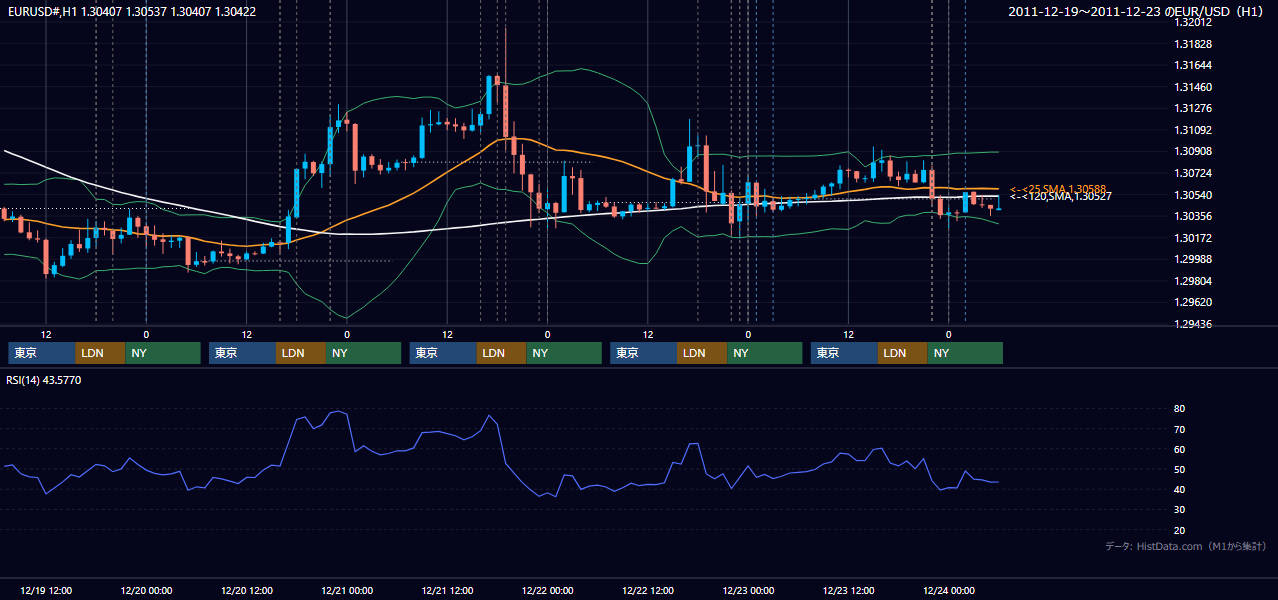The height and width of the screenshot is (600, 1278).
Task: Click the 12/21 00:00 time label
Action: click(347, 590)
